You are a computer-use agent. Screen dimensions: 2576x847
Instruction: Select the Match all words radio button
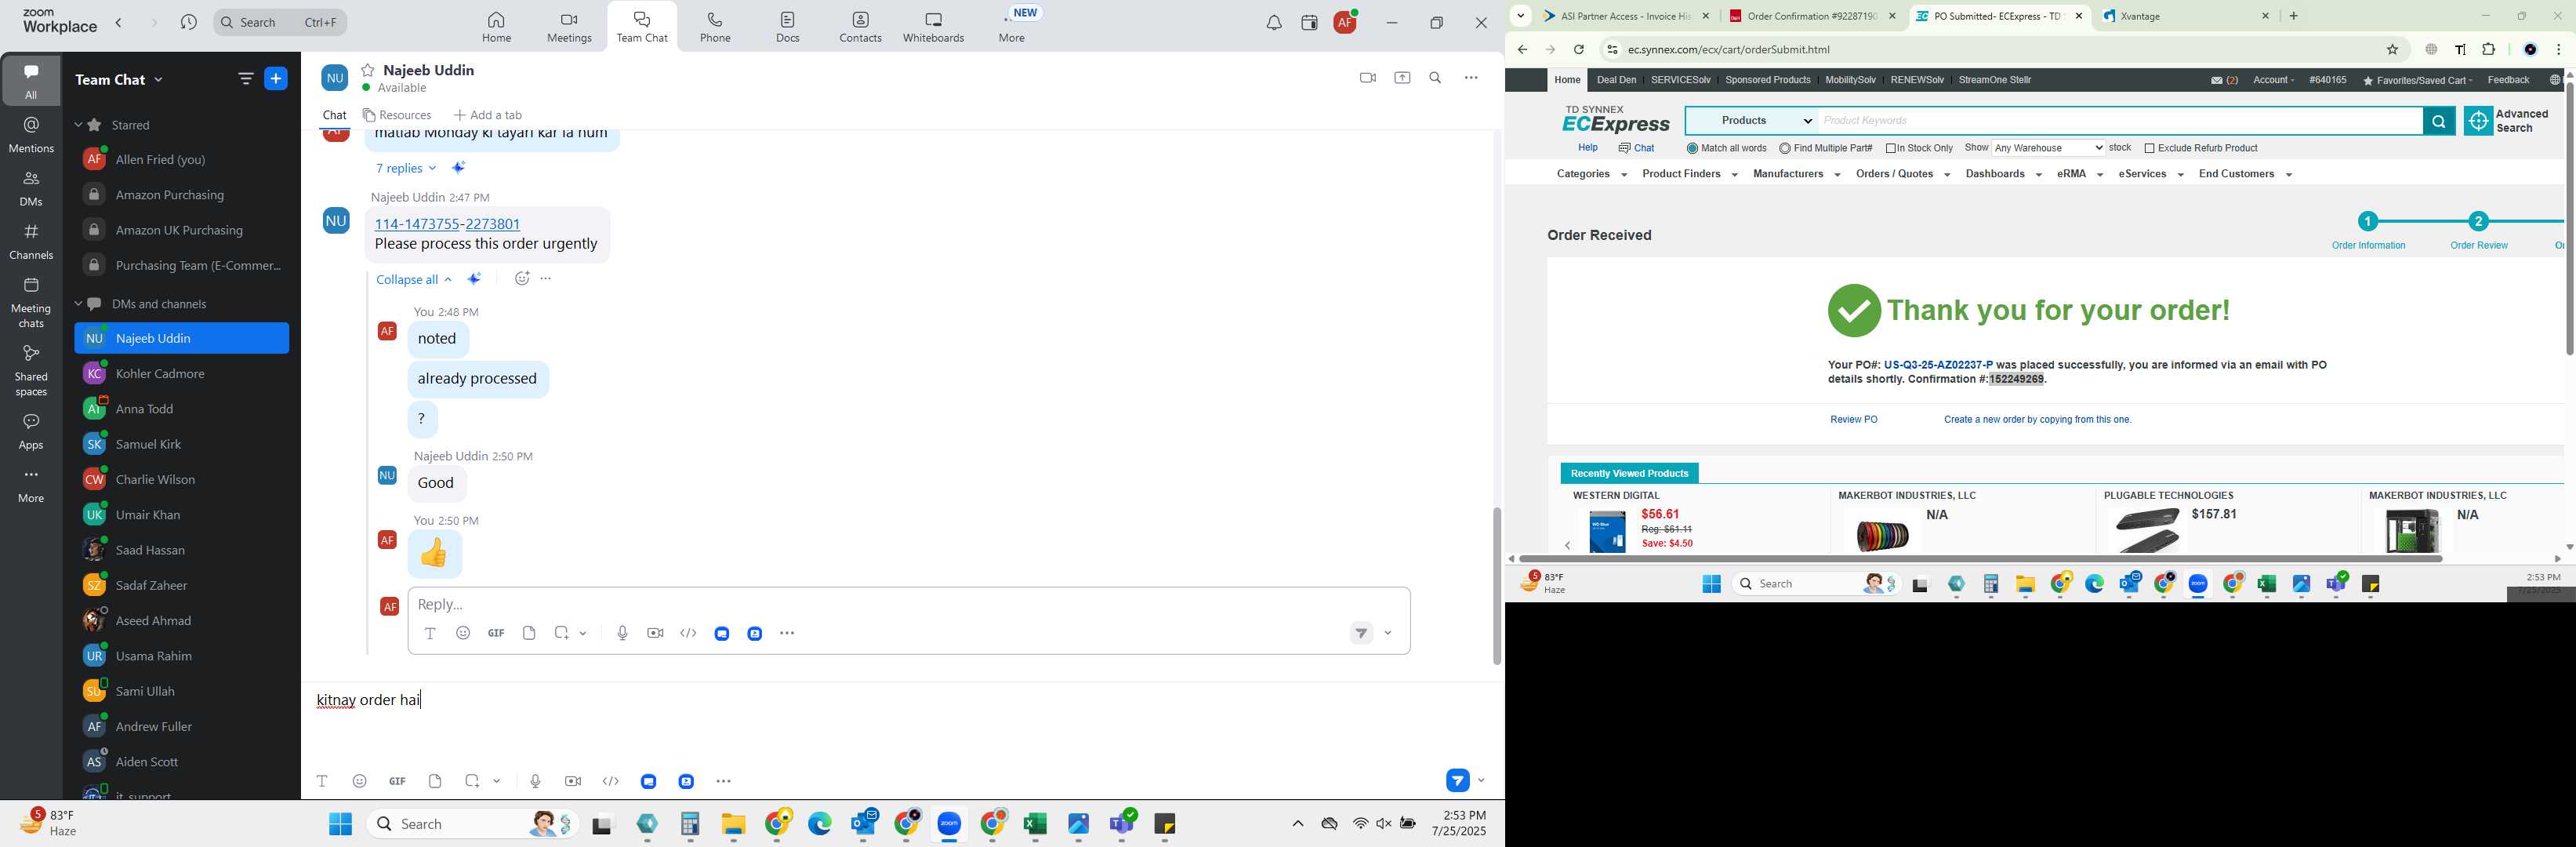click(1692, 148)
